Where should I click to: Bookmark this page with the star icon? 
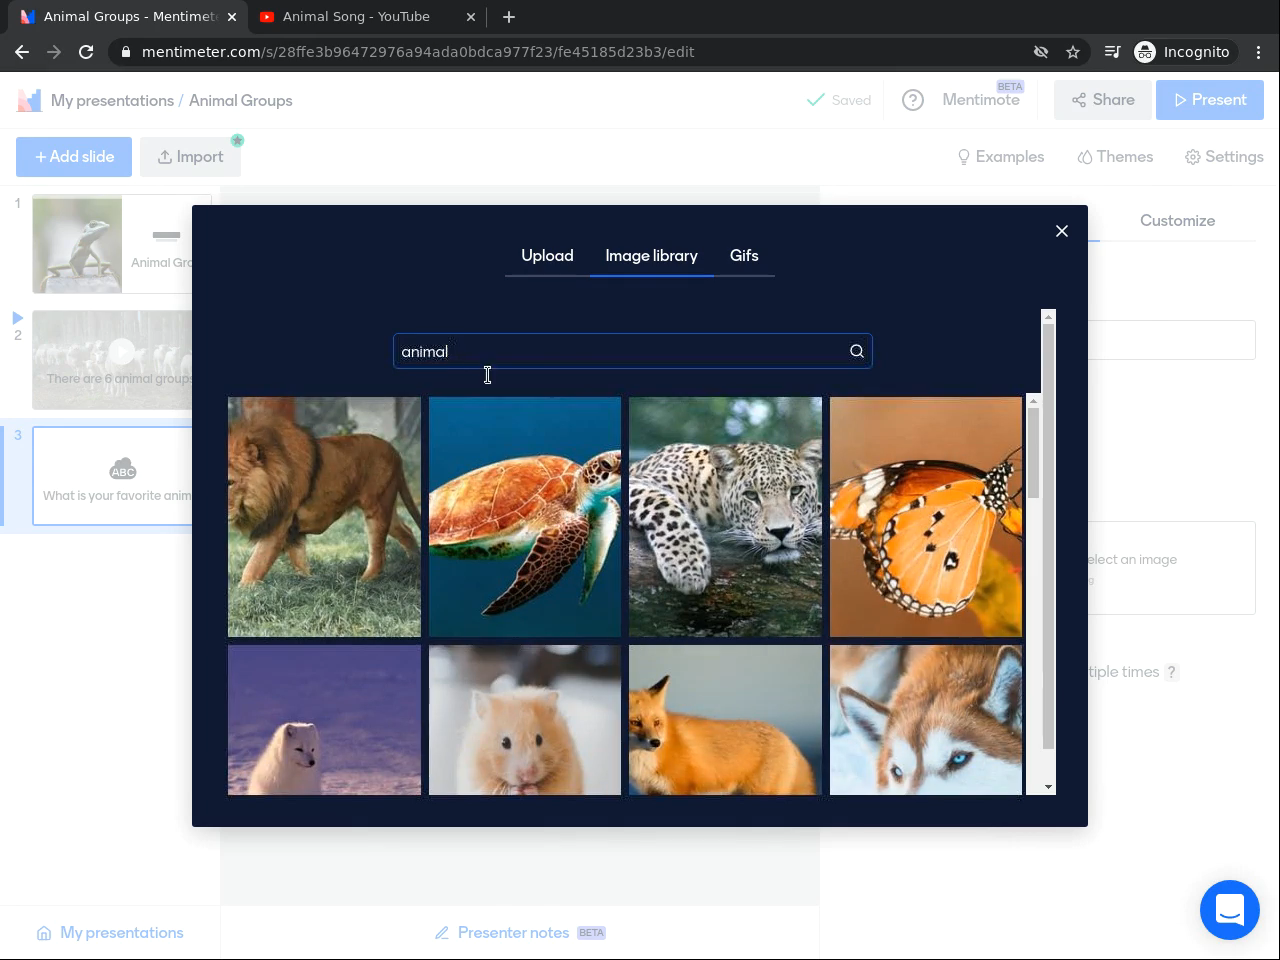point(1073,52)
